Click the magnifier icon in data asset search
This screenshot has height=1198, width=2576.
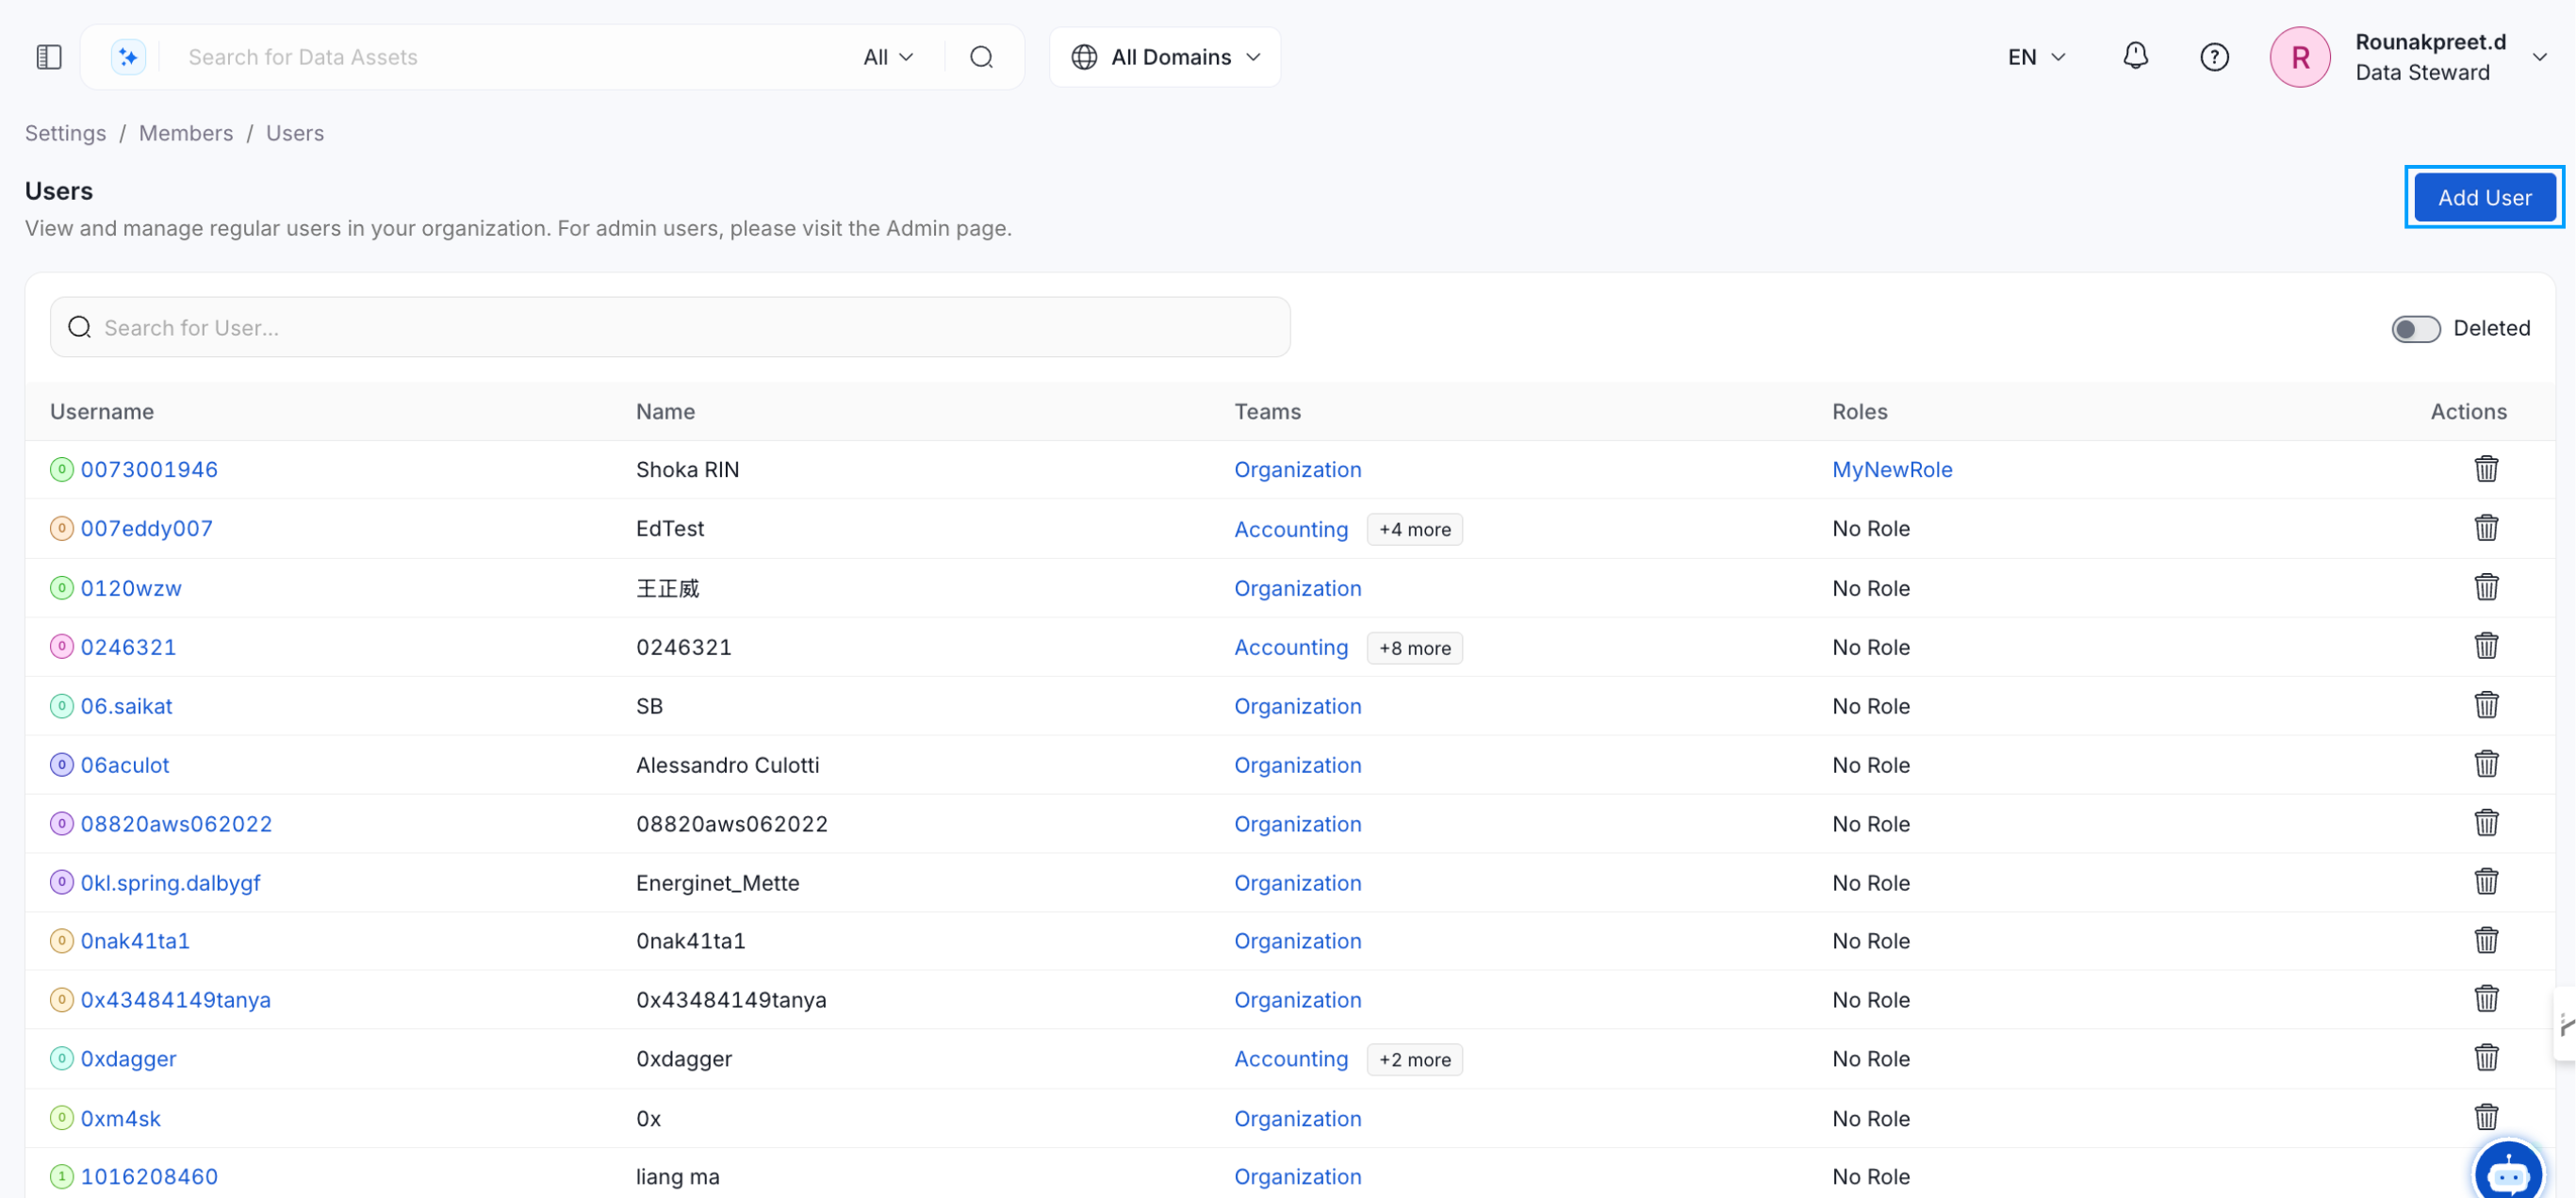(981, 56)
